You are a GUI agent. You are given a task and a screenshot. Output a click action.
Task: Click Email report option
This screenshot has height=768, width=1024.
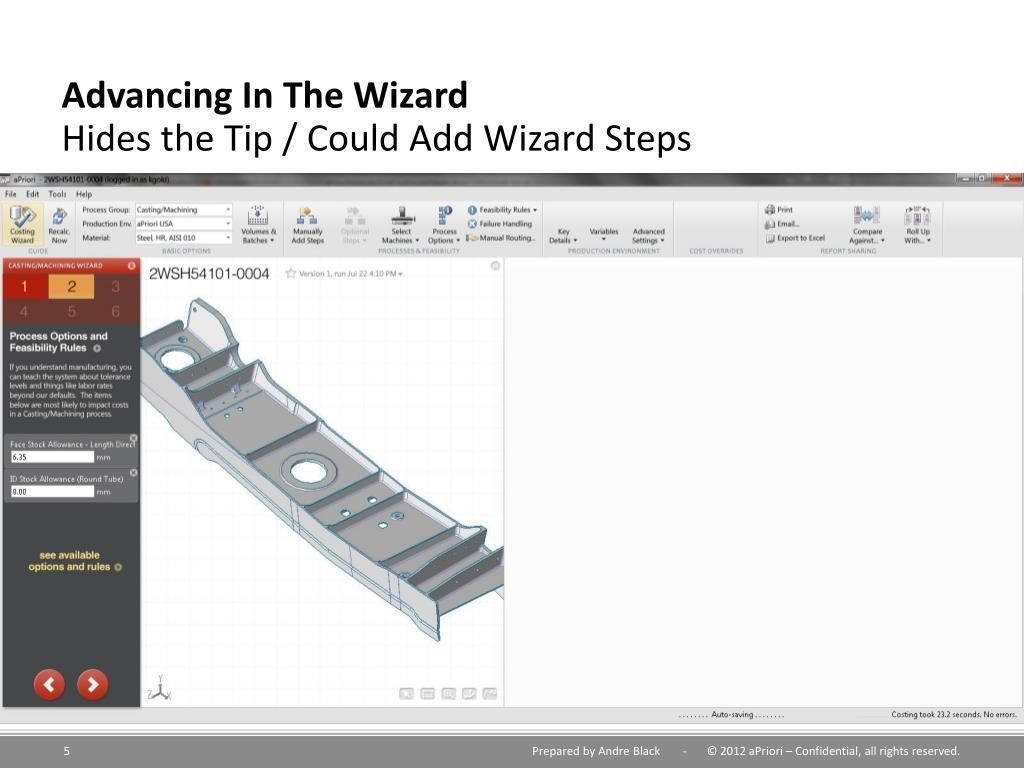[782, 224]
